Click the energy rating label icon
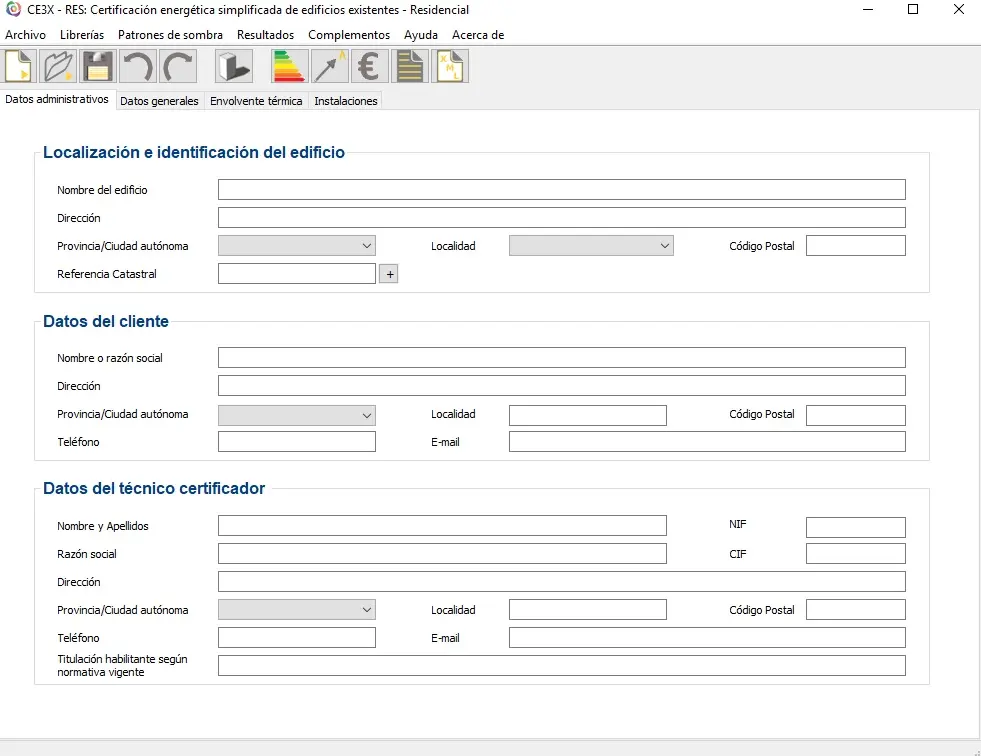981x756 pixels. pyautogui.click(x=289, y=66)
